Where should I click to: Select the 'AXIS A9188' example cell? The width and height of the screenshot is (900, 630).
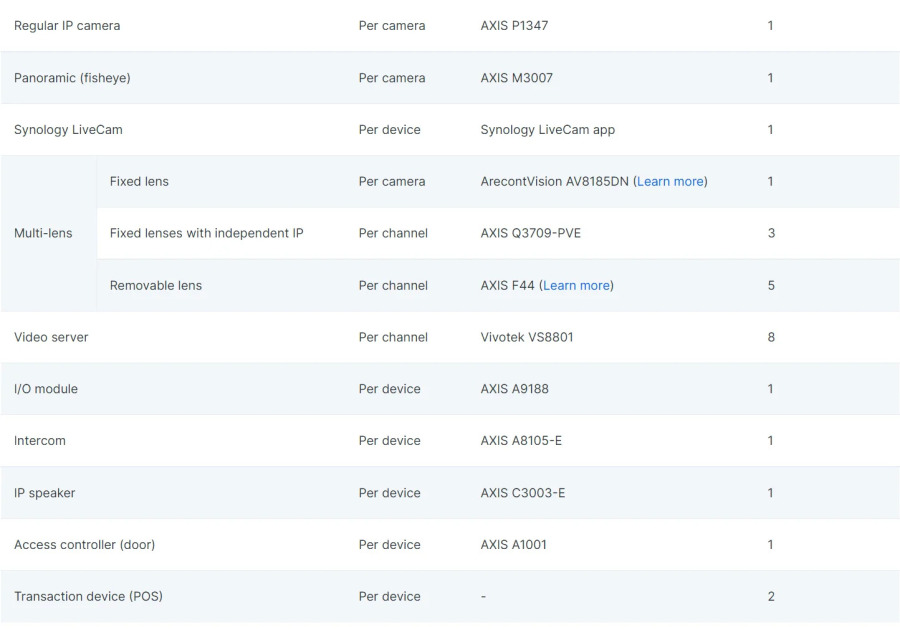coord(514,388)
